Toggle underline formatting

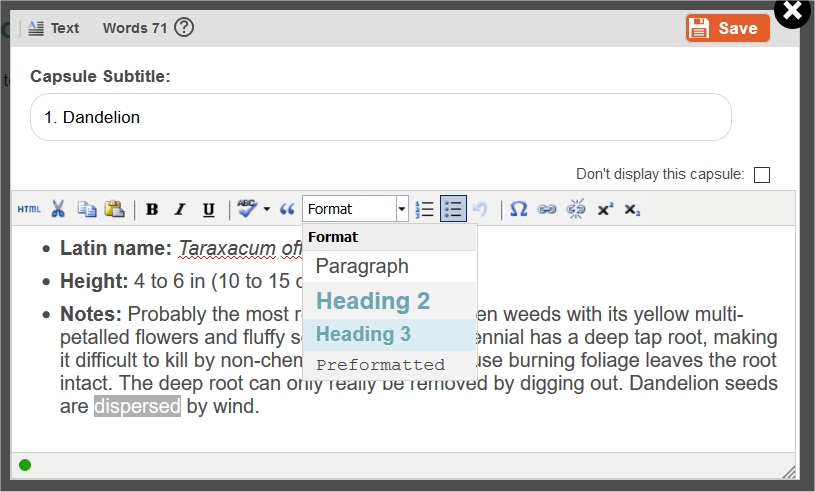pyautogui.click(x=208, y=209)
